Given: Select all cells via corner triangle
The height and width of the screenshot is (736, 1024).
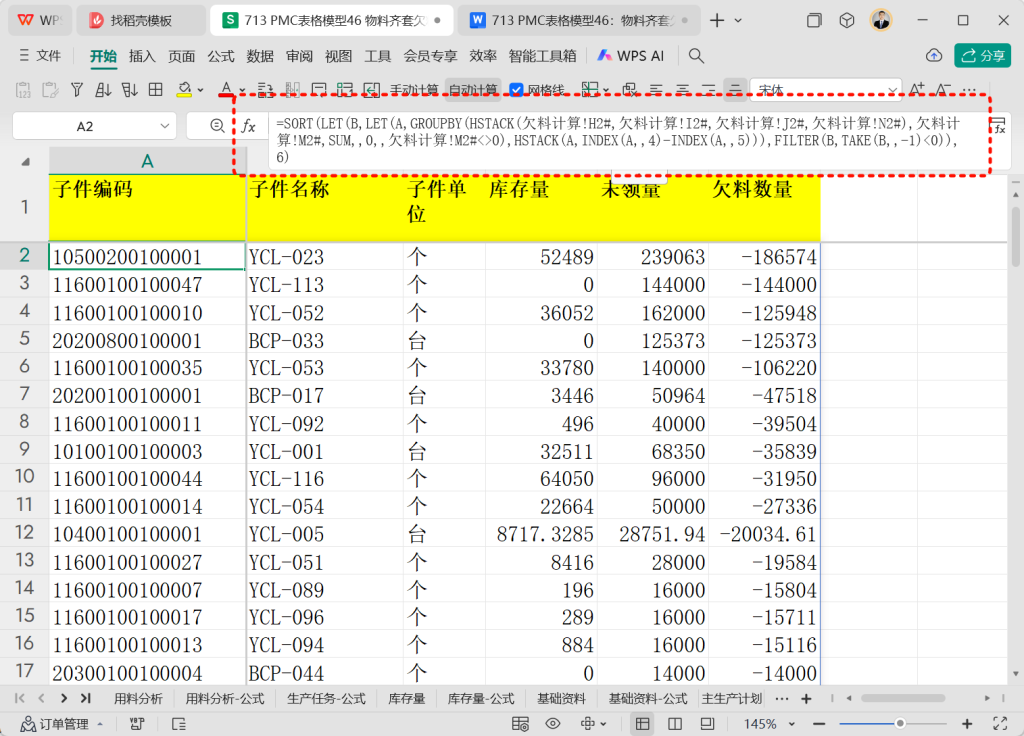Looking at the screenshot, I should click(x=25, y=161).
